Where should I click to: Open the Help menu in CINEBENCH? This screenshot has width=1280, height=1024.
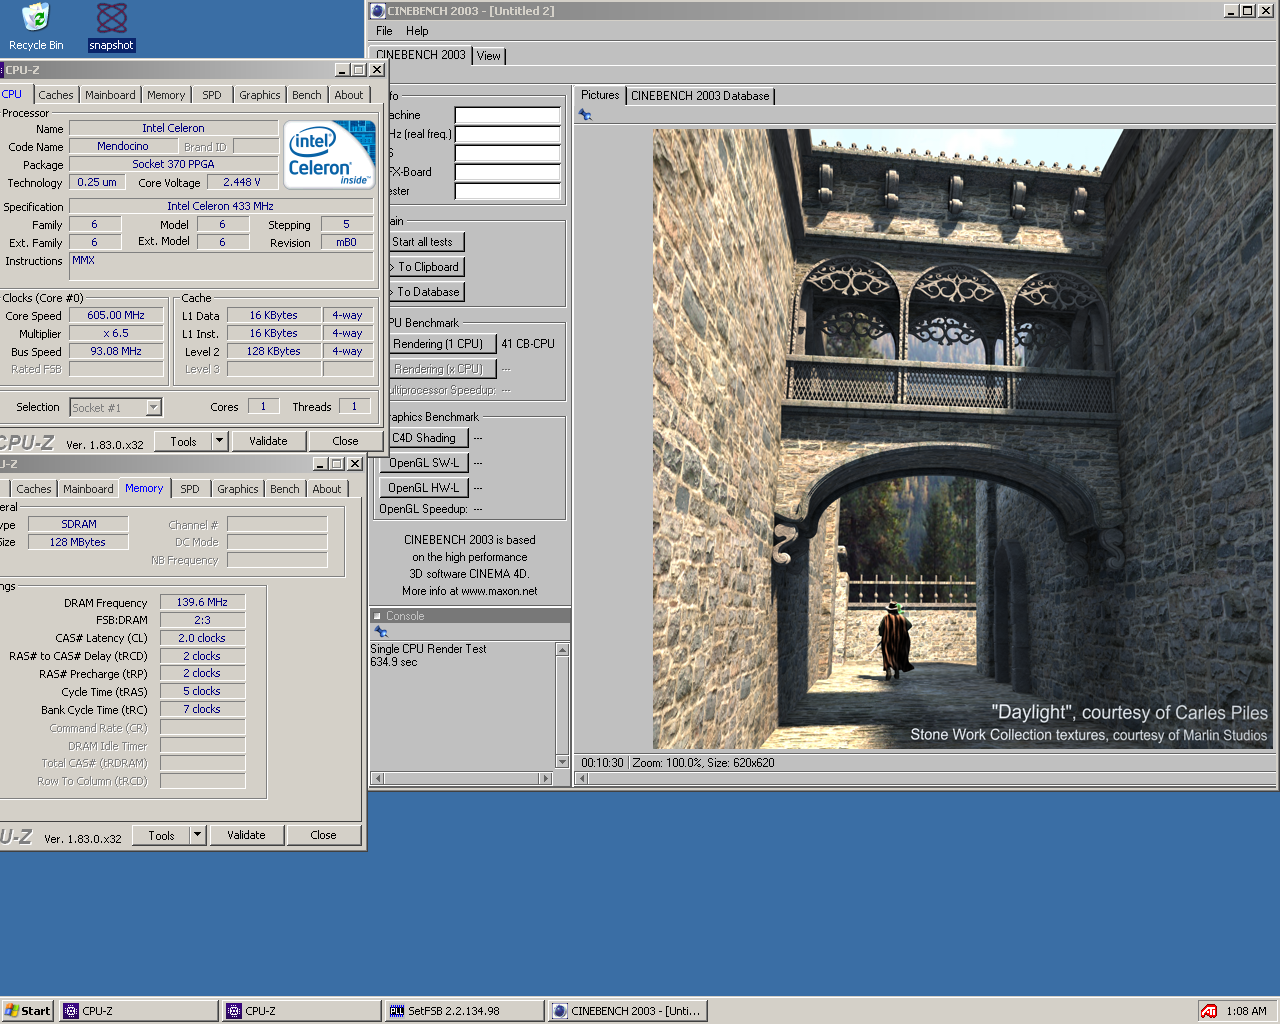417,31
